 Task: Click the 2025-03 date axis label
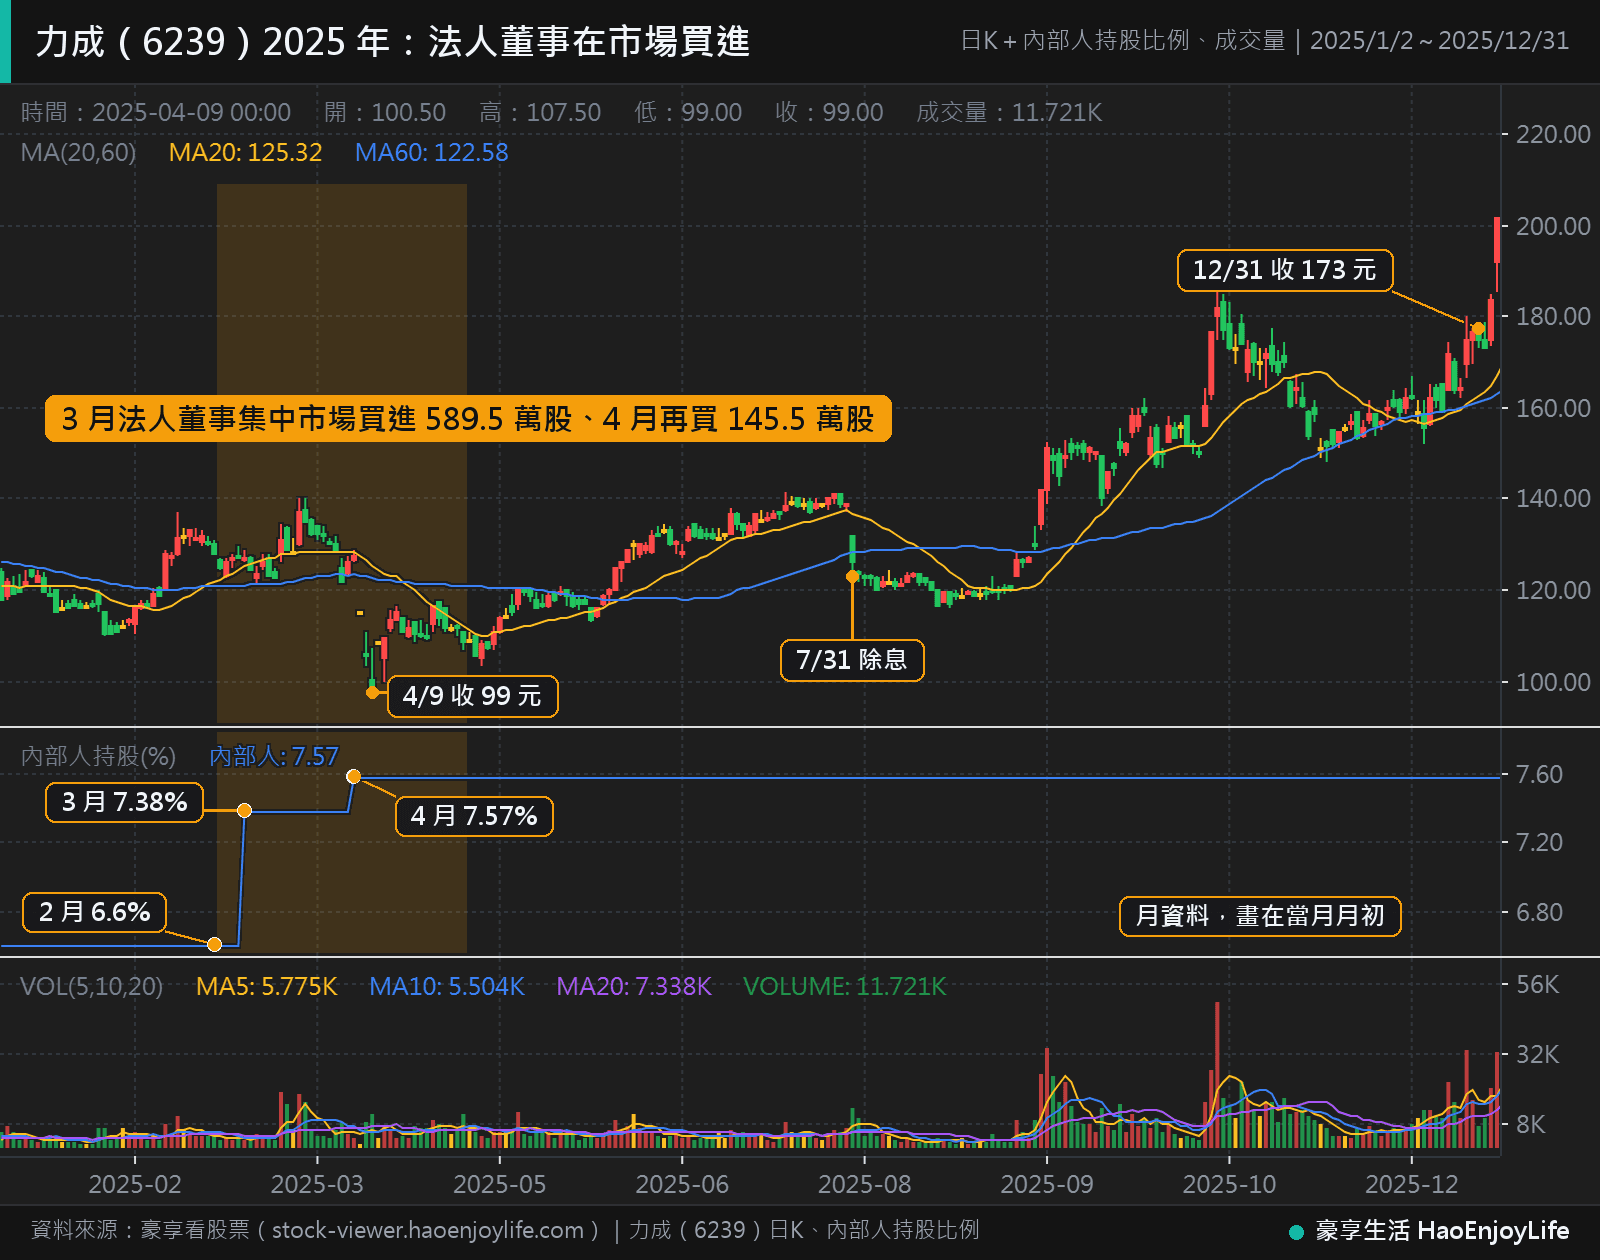317,1185
